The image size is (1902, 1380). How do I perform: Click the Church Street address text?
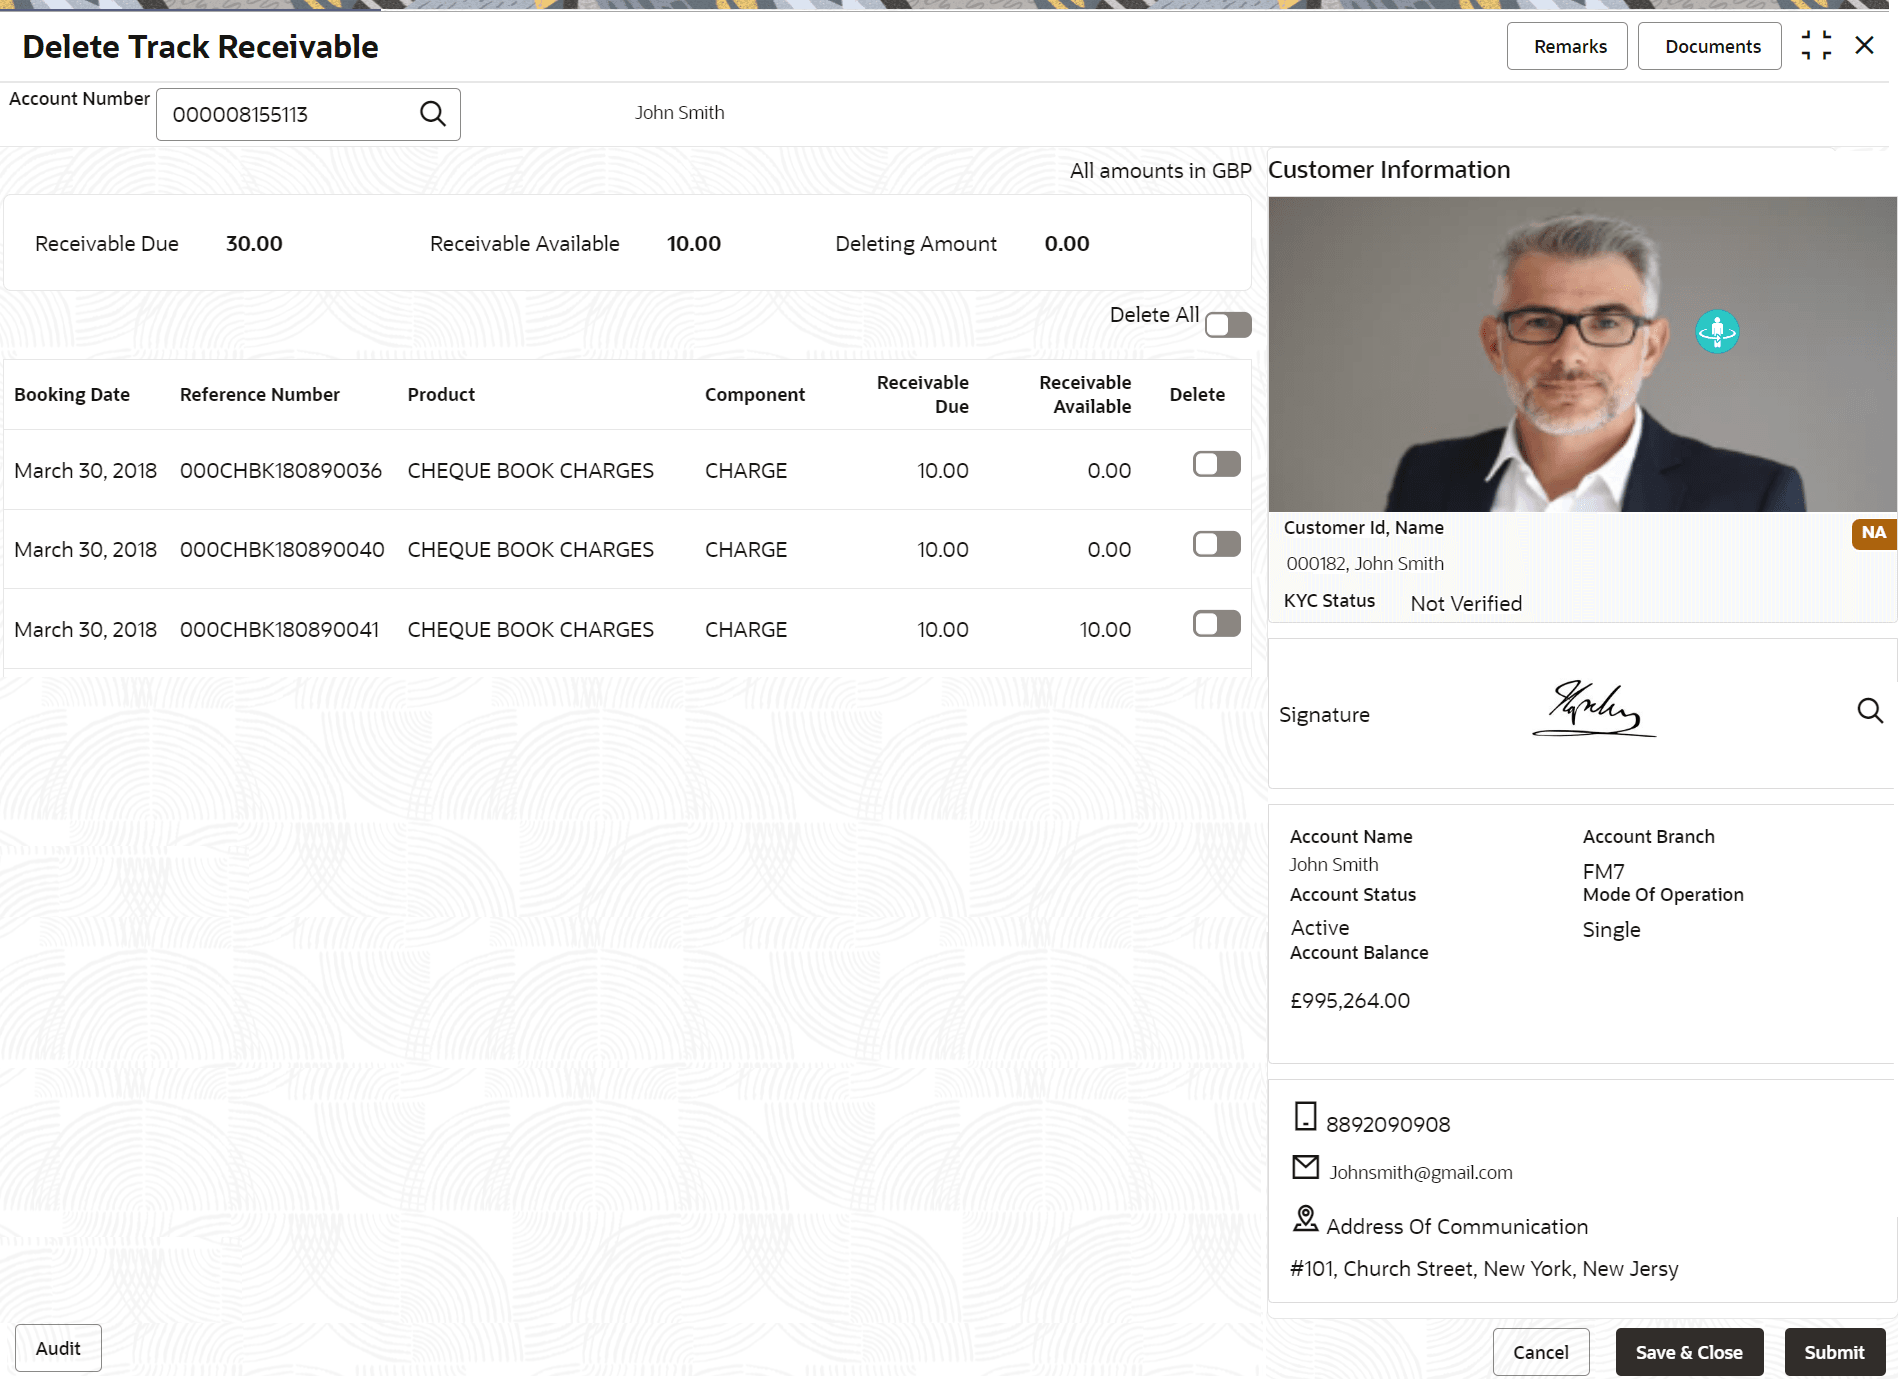pos(1484,1269)
